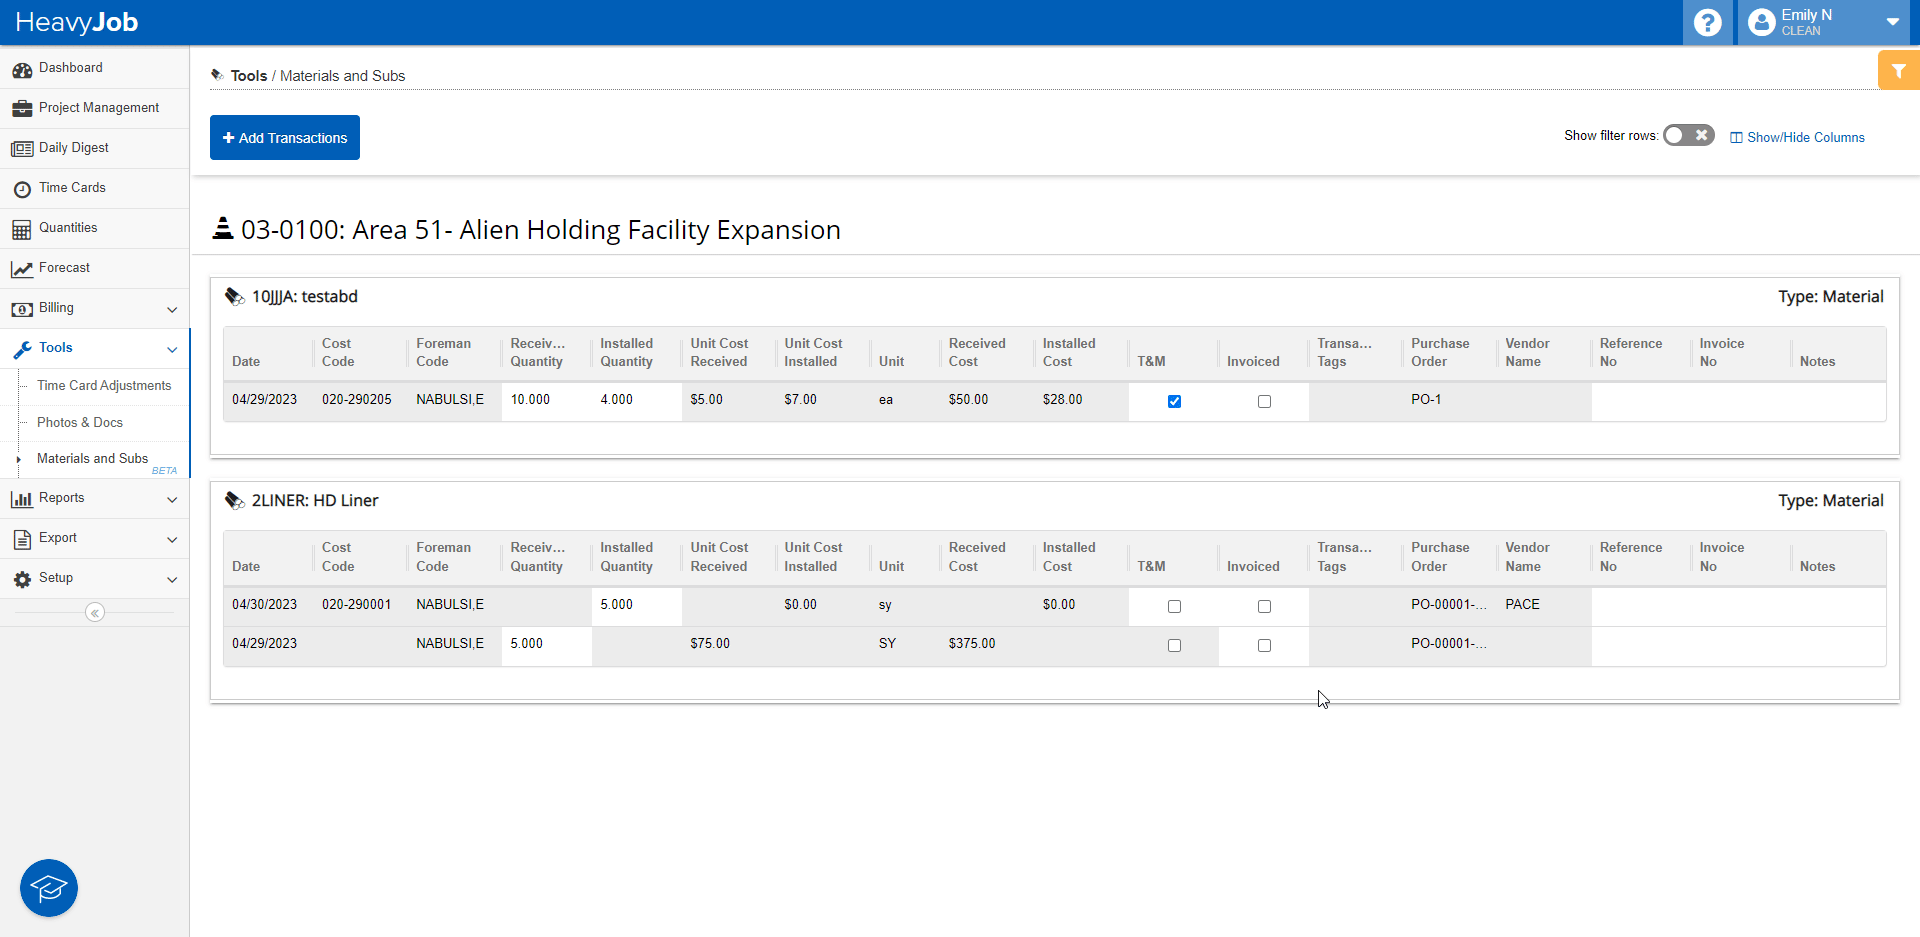Click the graduation cap training icon

tap(49, 888)
